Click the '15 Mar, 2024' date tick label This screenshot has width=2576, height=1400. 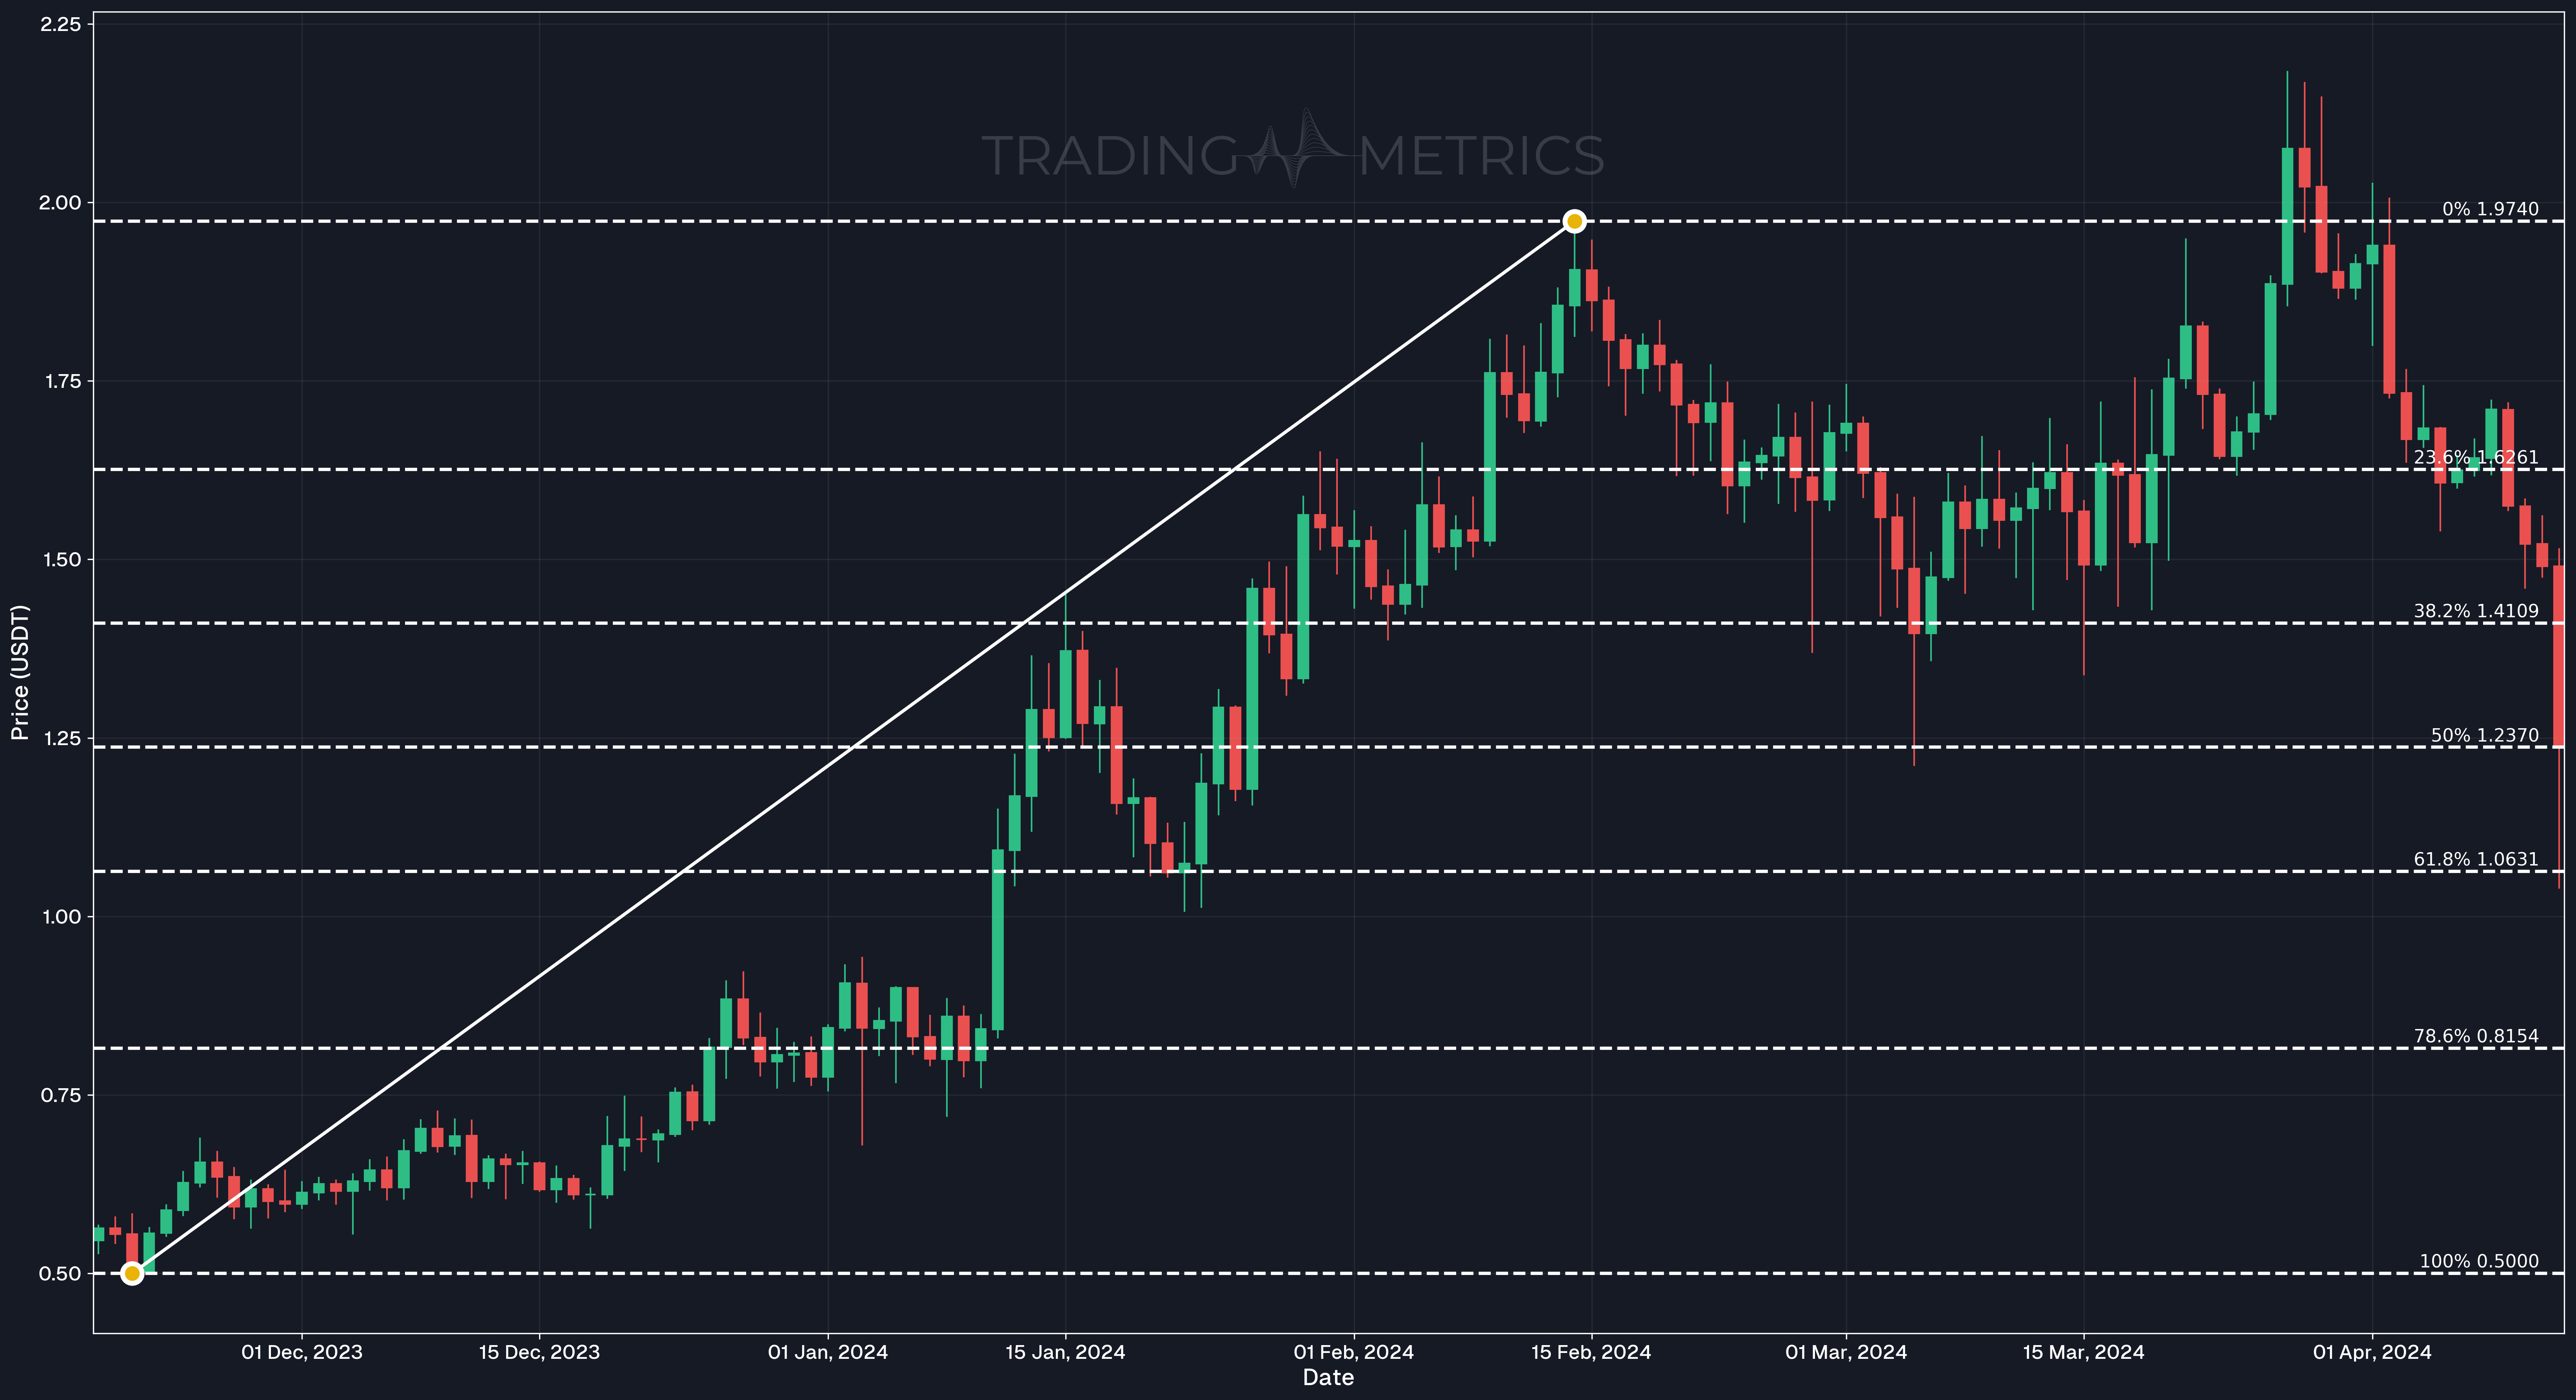2084,1353
